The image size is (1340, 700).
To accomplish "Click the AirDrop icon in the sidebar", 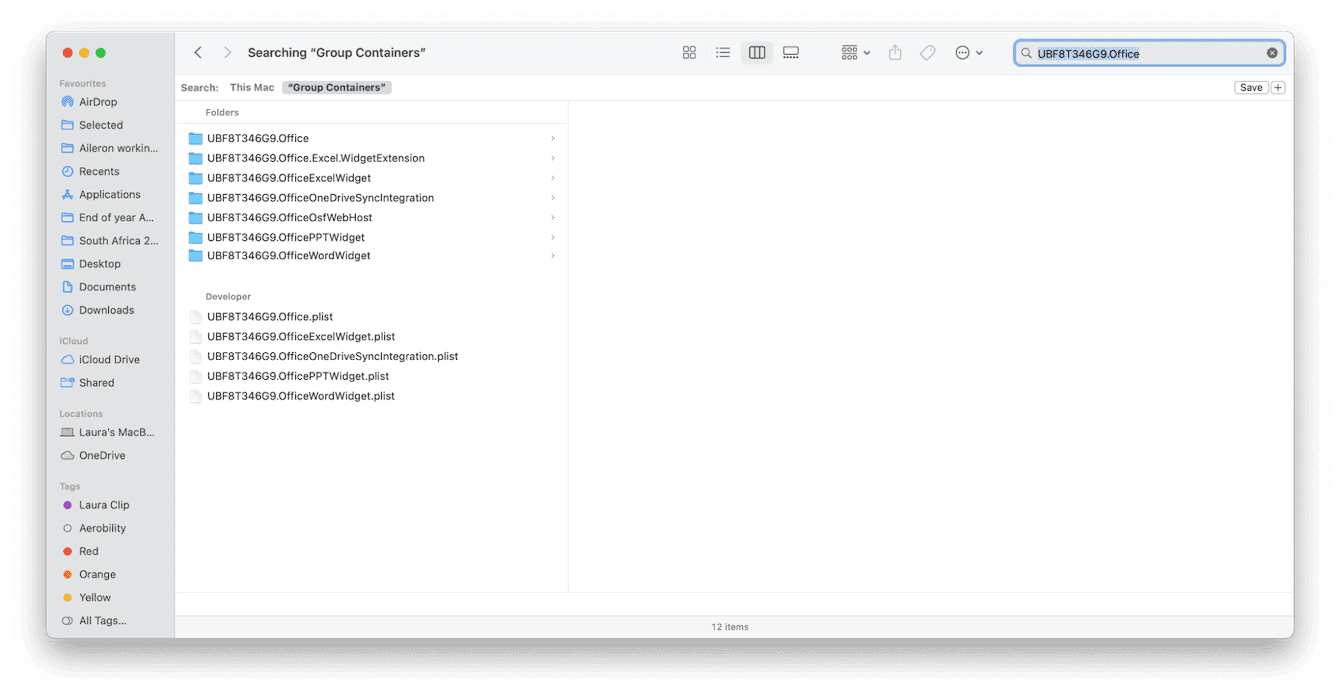I will pyautogui.click(x=68, y=101).
